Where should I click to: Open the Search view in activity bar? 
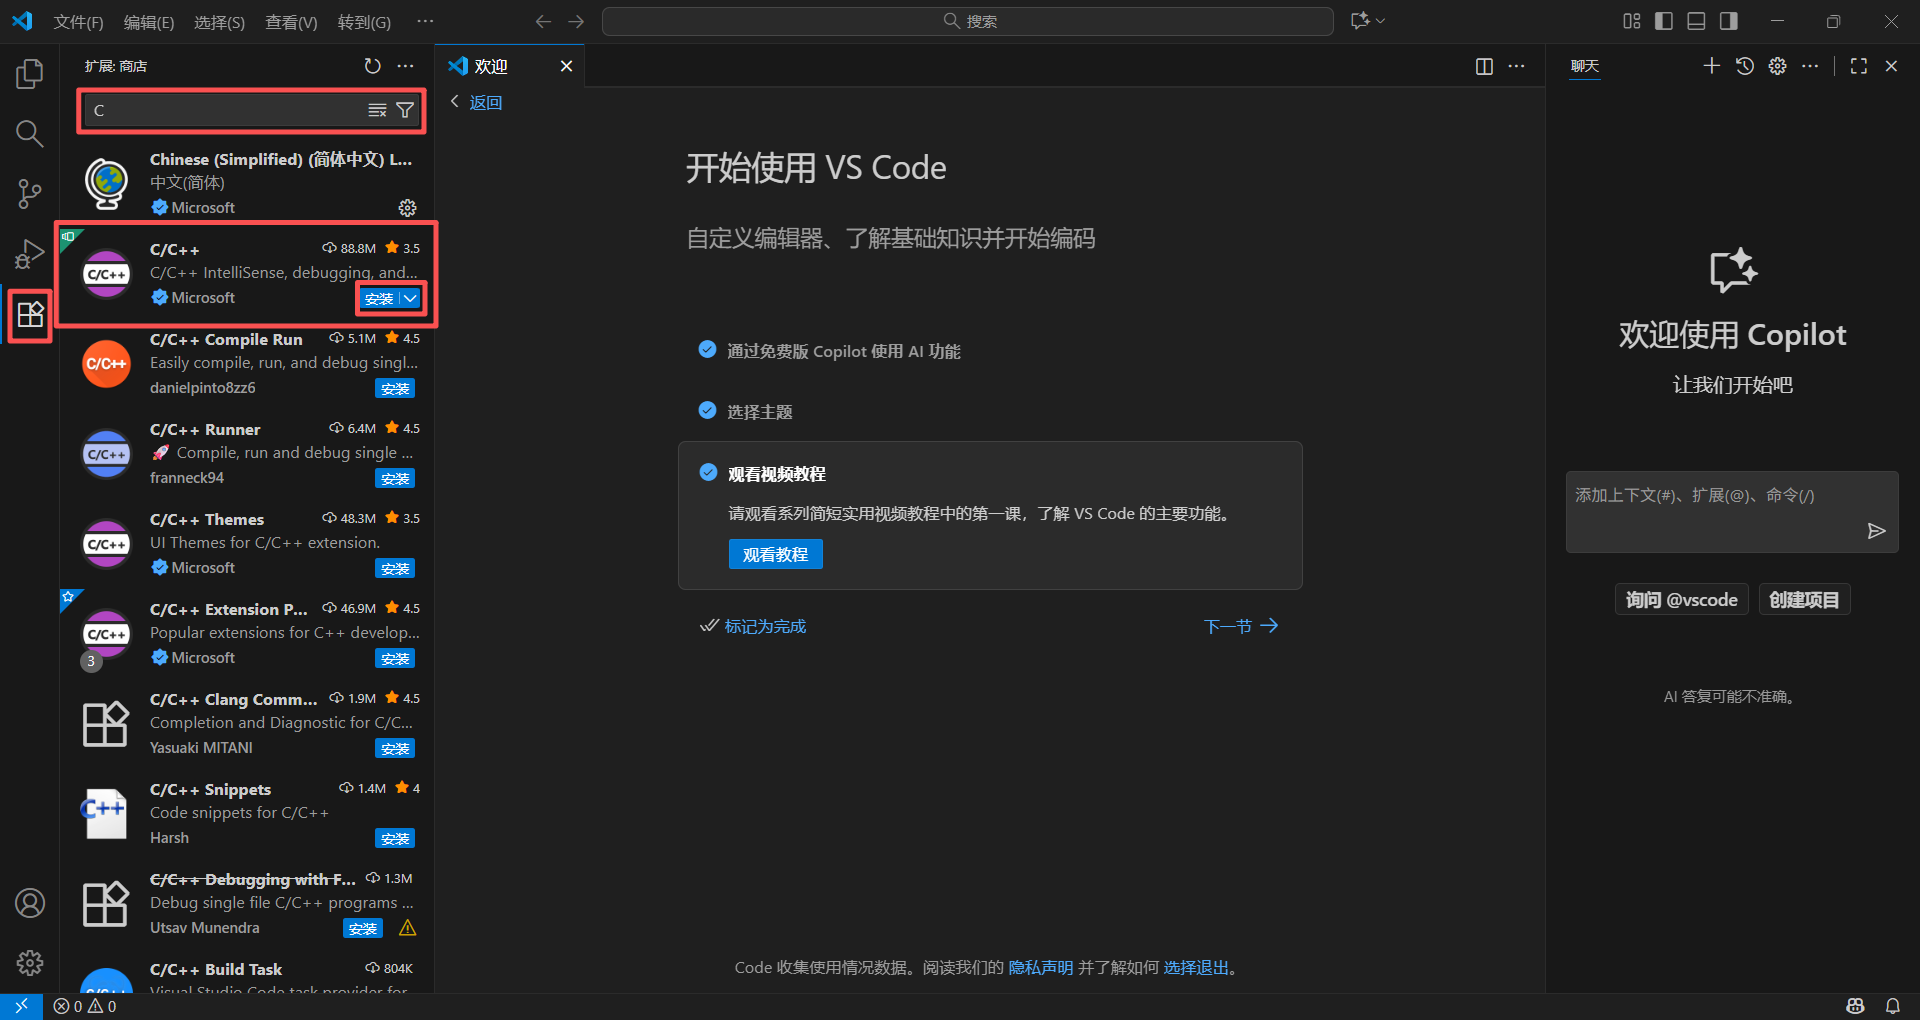tap(30, 133)
